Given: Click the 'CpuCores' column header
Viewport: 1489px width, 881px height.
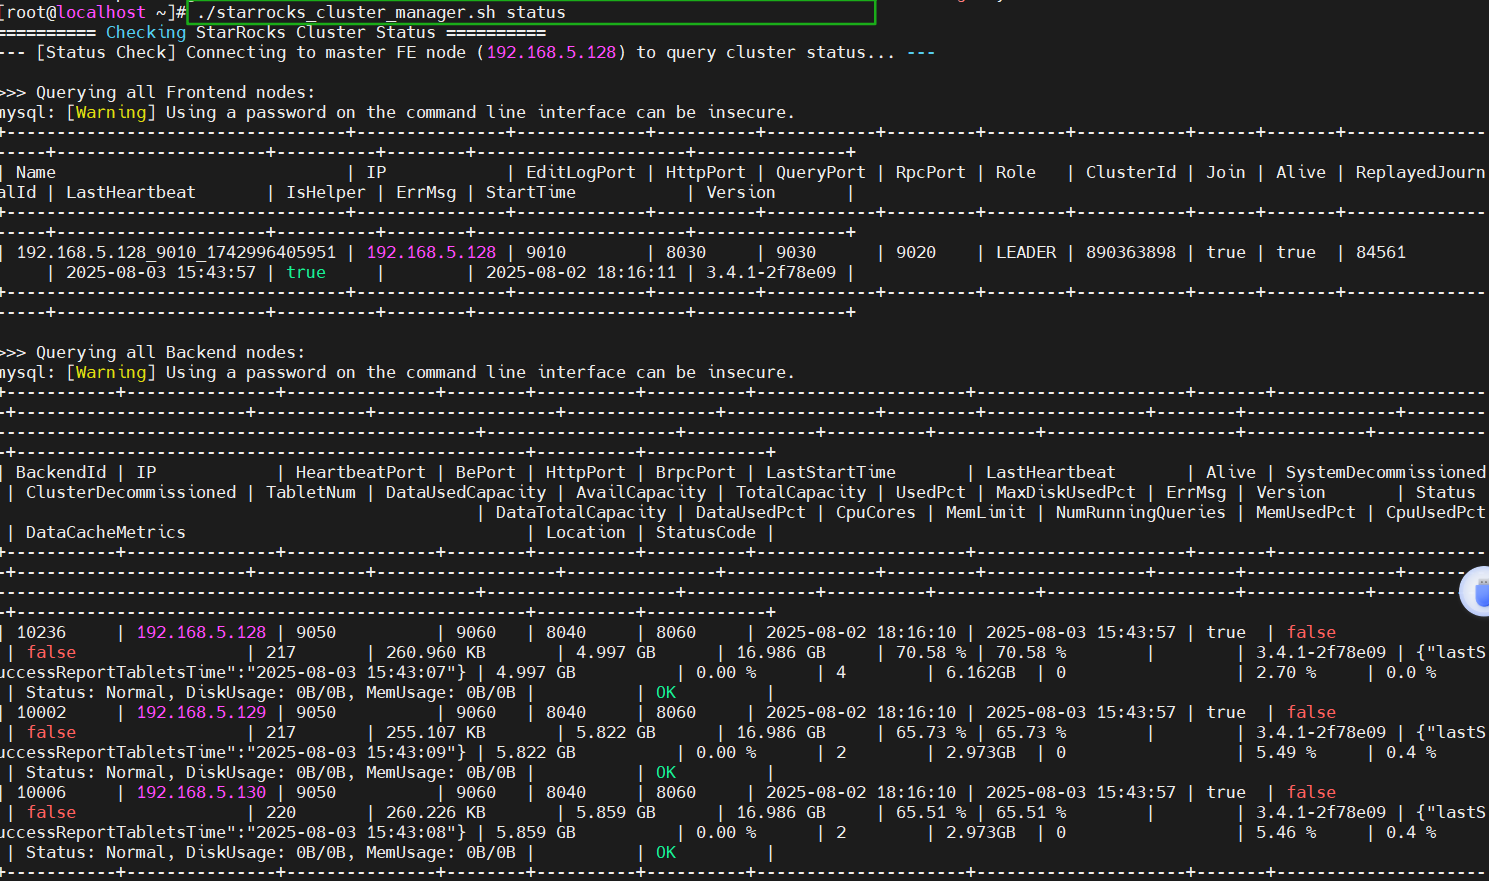Looking at the screenshot, I should pyautogui.click(x=876, y=512).
